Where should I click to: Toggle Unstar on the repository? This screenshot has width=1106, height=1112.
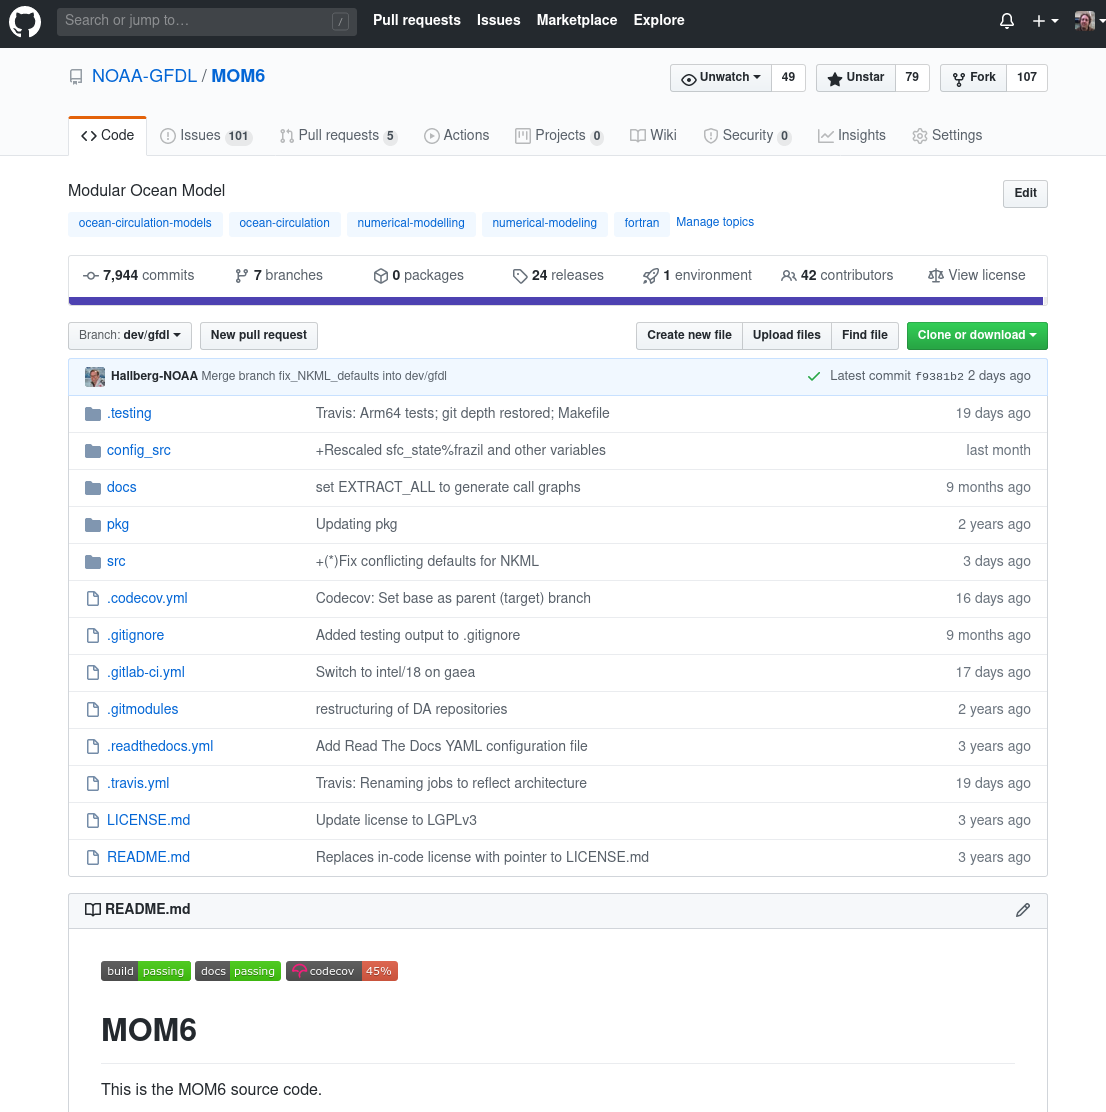pyautogui.click(x=855, y=78)
